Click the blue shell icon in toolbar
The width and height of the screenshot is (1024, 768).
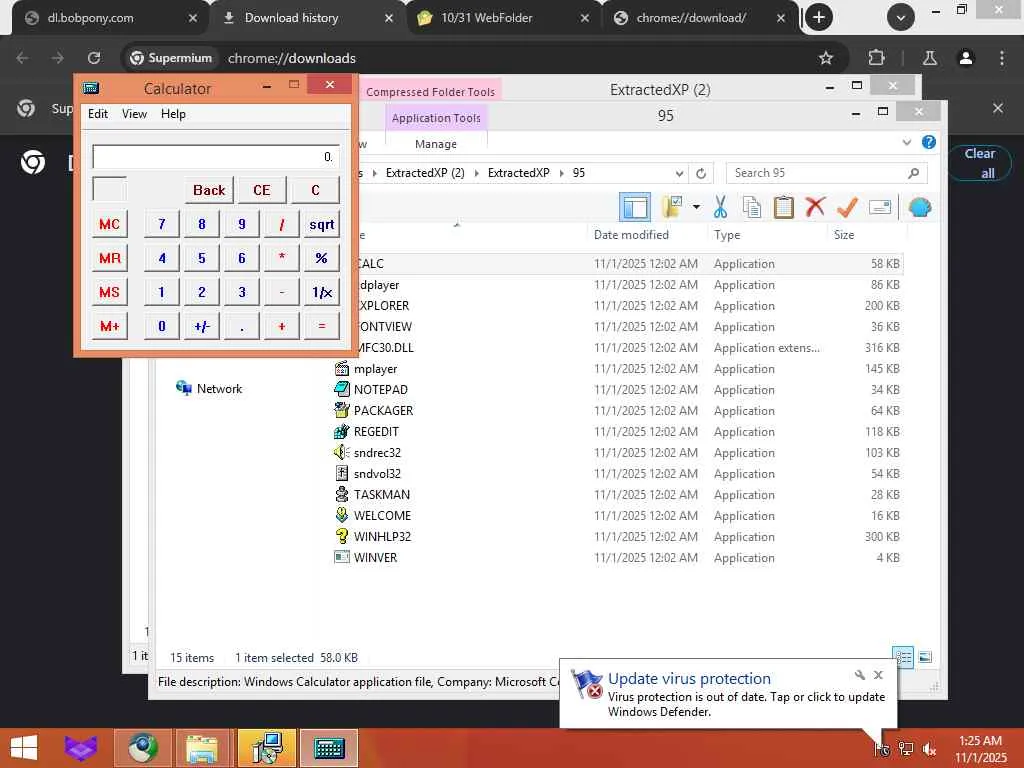pyautogui.click(x=920, y=208)
